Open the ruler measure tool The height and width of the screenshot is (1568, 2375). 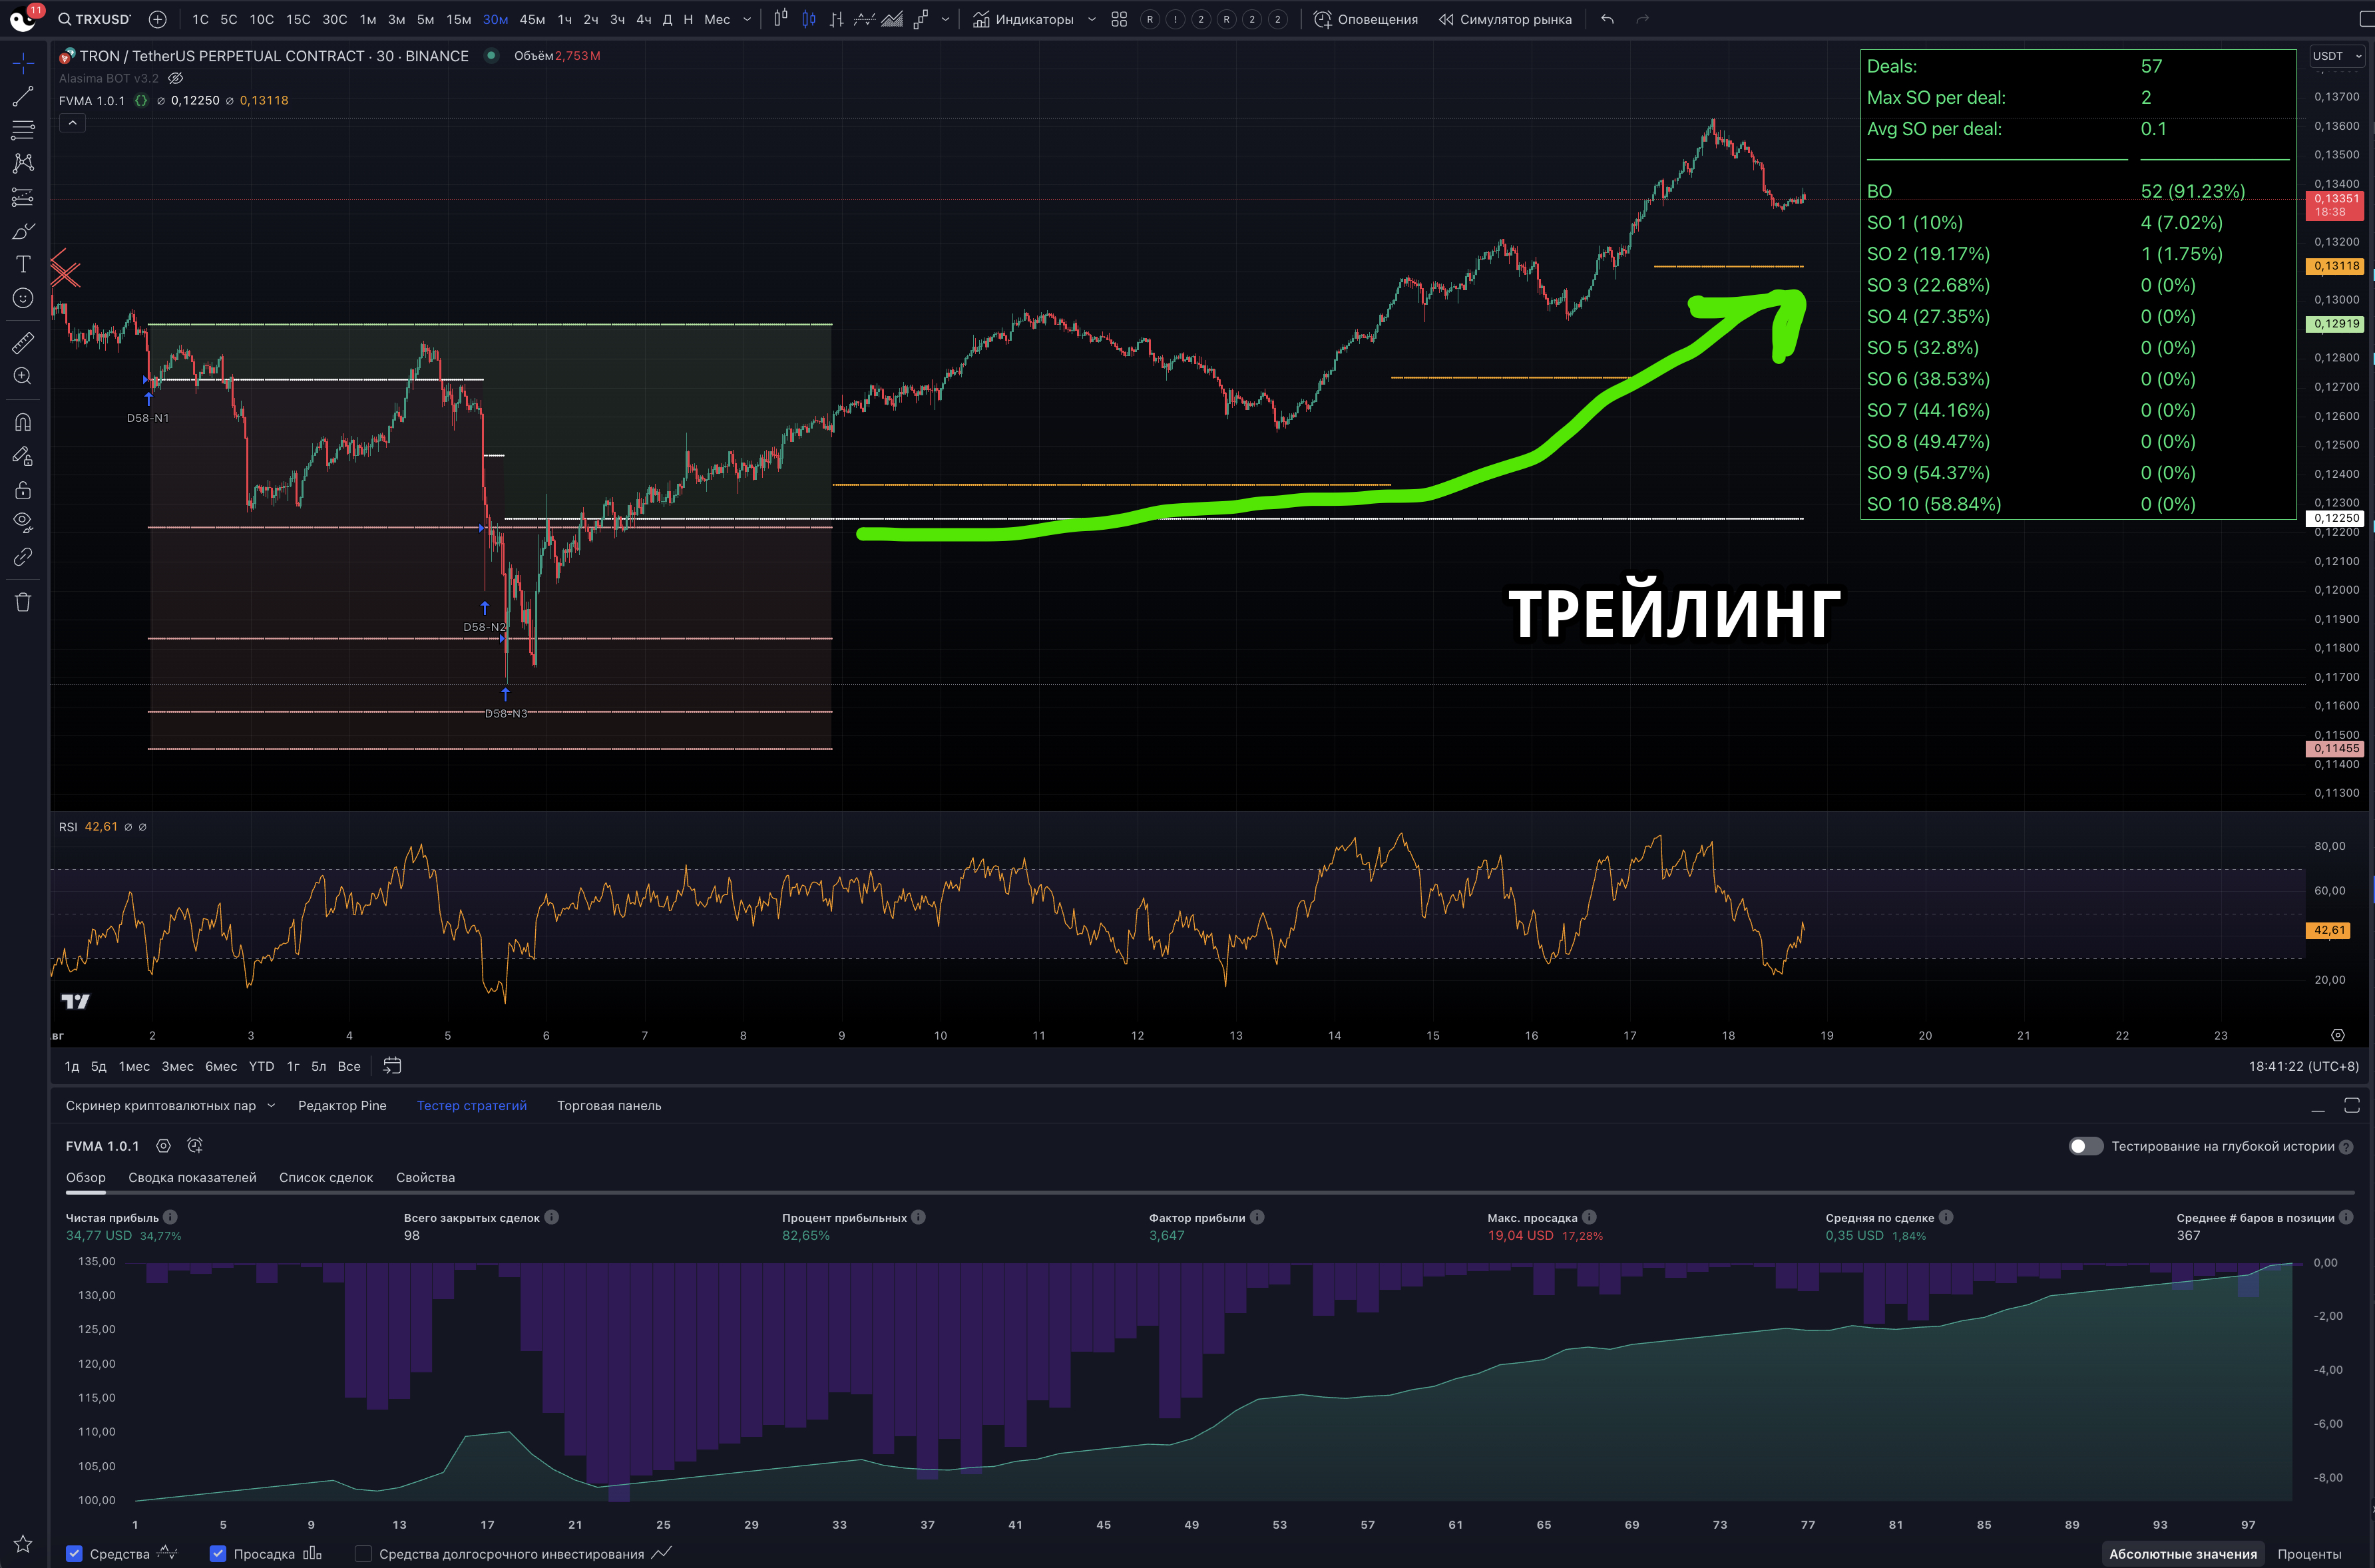point(22,342)
